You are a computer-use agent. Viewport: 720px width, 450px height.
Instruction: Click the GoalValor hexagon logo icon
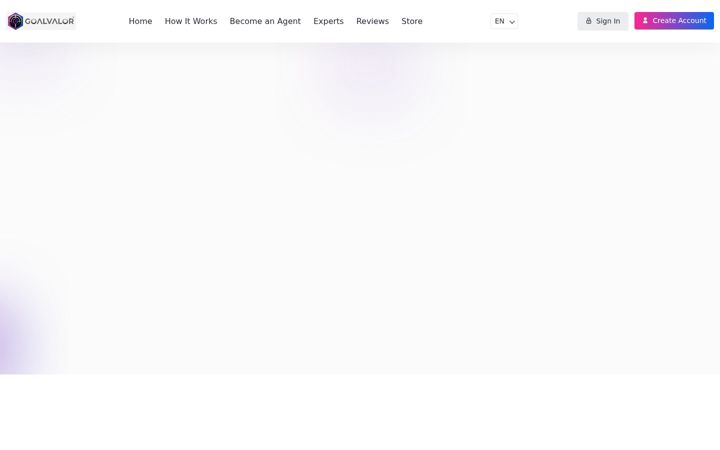(x=16, y=21)
